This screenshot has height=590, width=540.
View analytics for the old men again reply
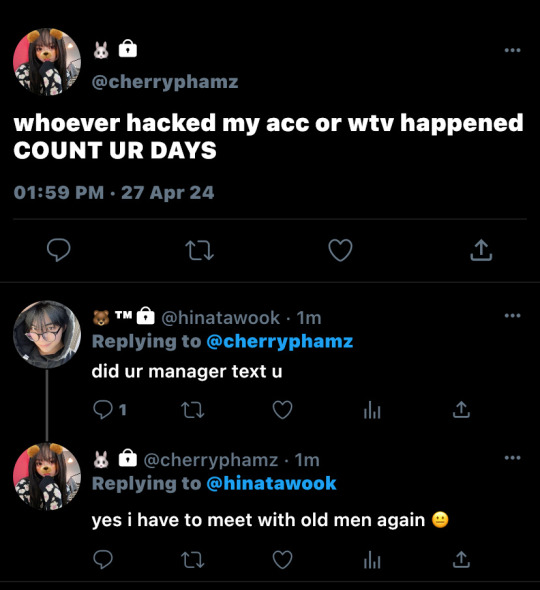372,560
